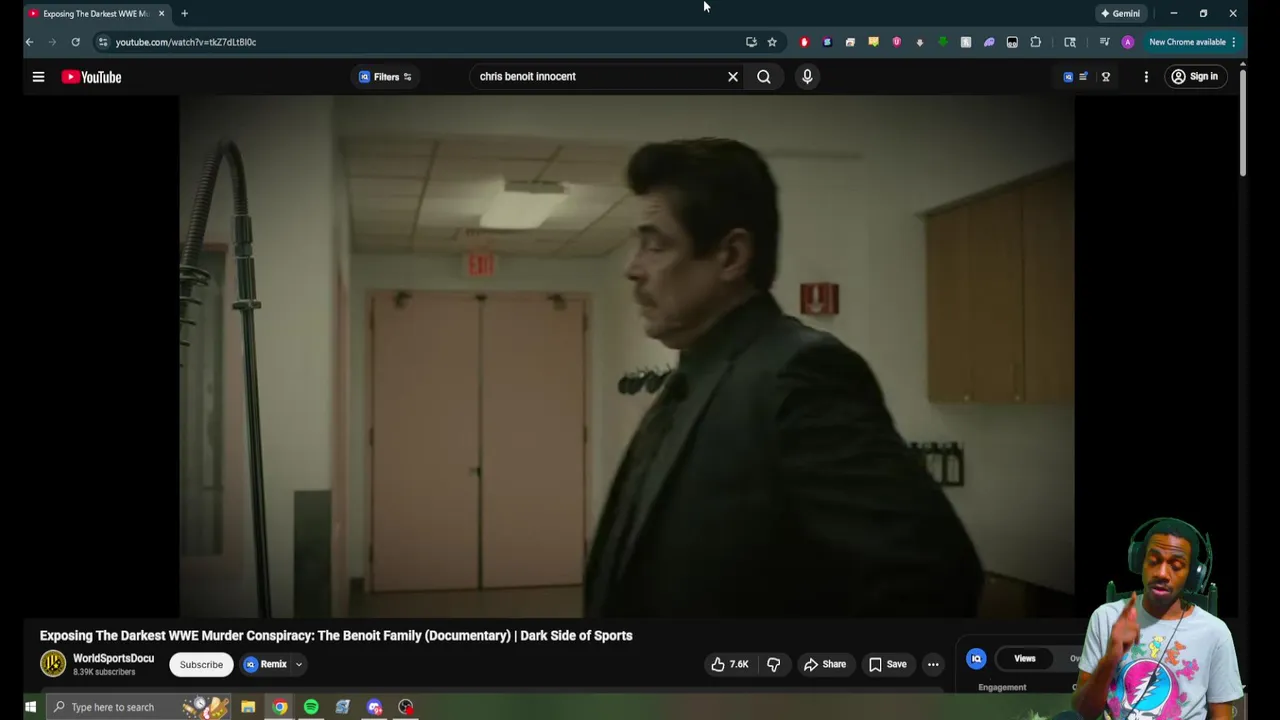The width and height of the screenshot is (1280, 720).
Task: Open the Extensions puzzle-piece menu
Action: pyautogui.click(x=1036, y=42)
